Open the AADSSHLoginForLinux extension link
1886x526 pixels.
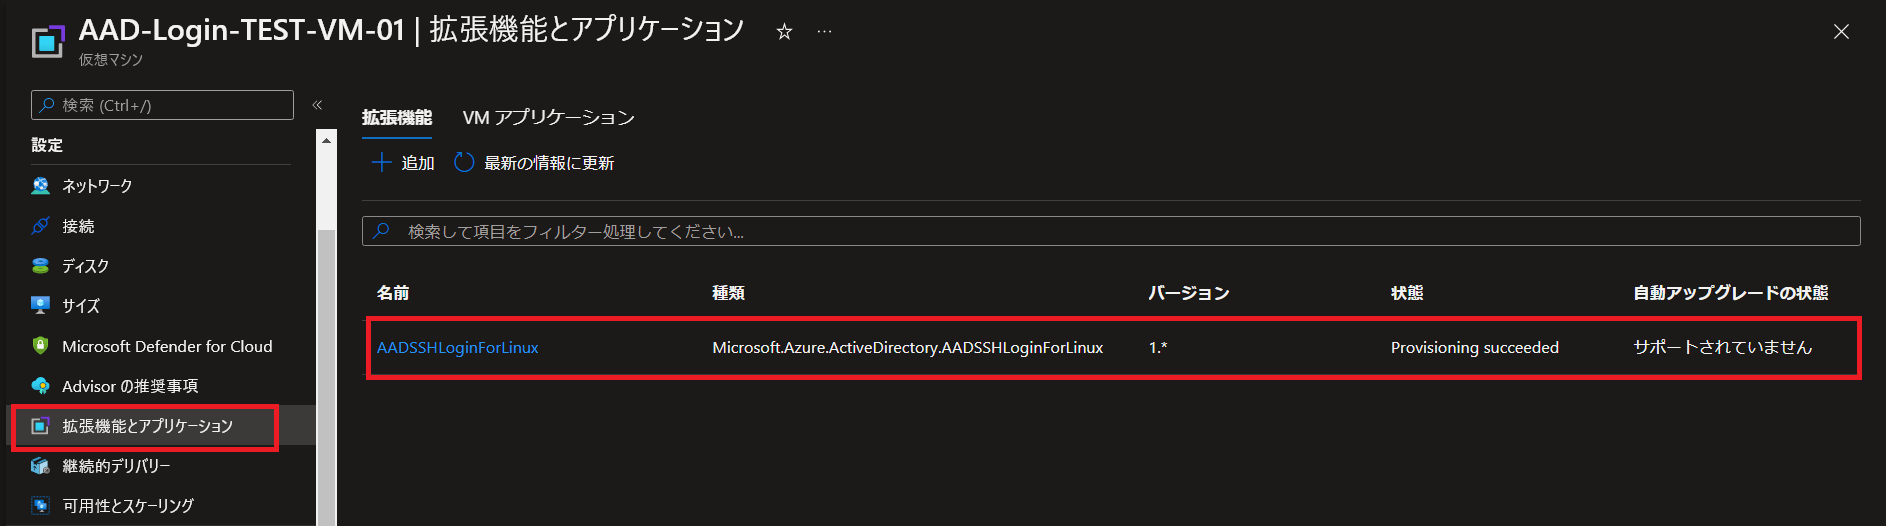click(458, 348)
